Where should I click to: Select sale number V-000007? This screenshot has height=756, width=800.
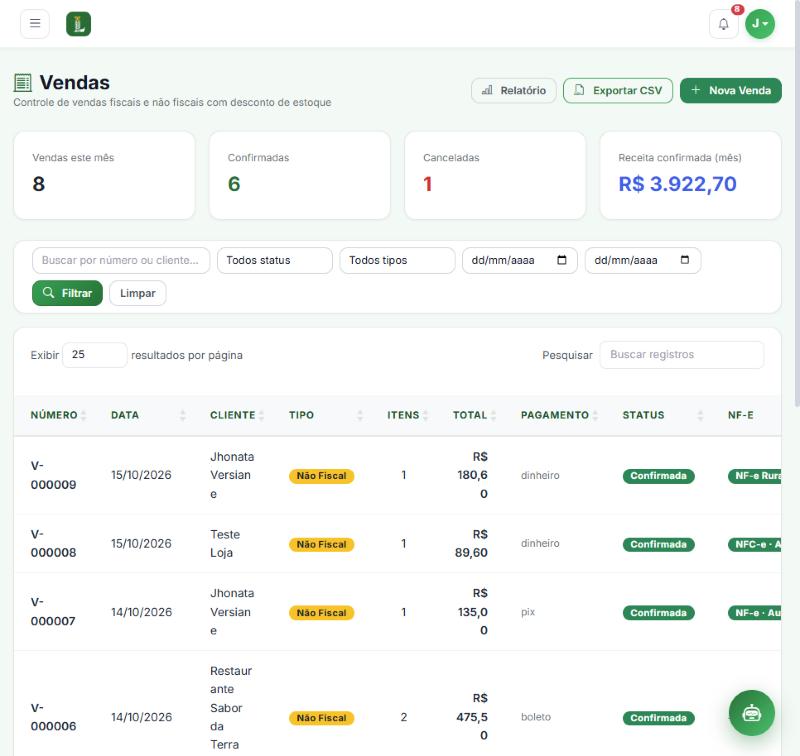point(53,612)
